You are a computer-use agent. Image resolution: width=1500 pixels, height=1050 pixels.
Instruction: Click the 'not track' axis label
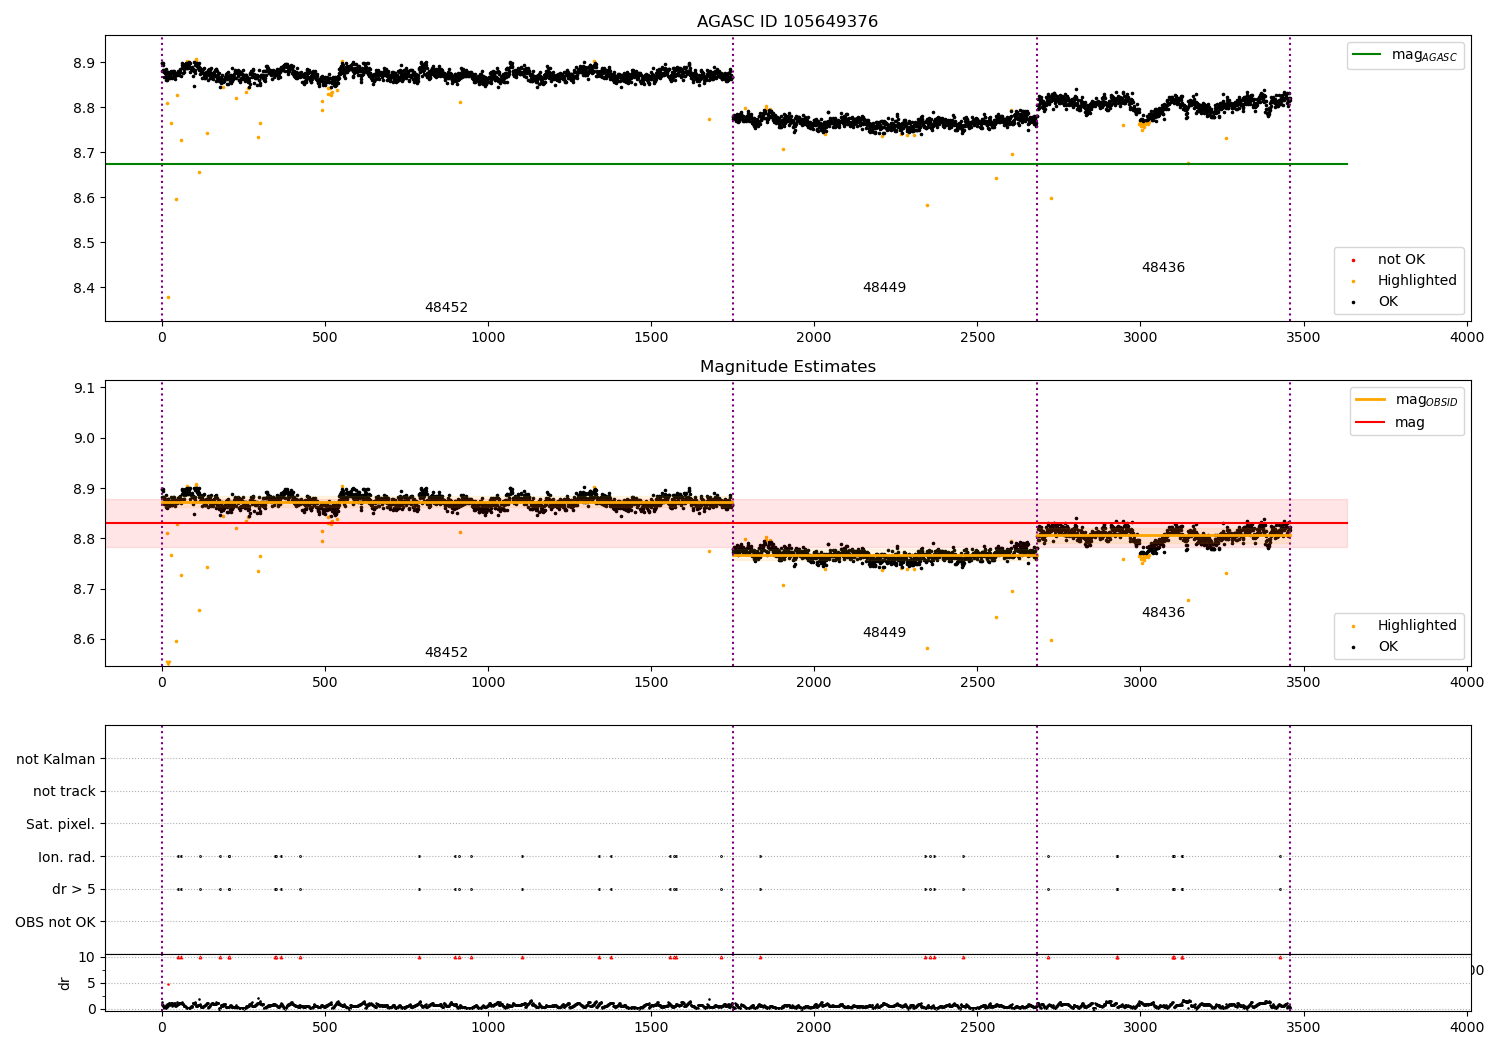point(64,792)
